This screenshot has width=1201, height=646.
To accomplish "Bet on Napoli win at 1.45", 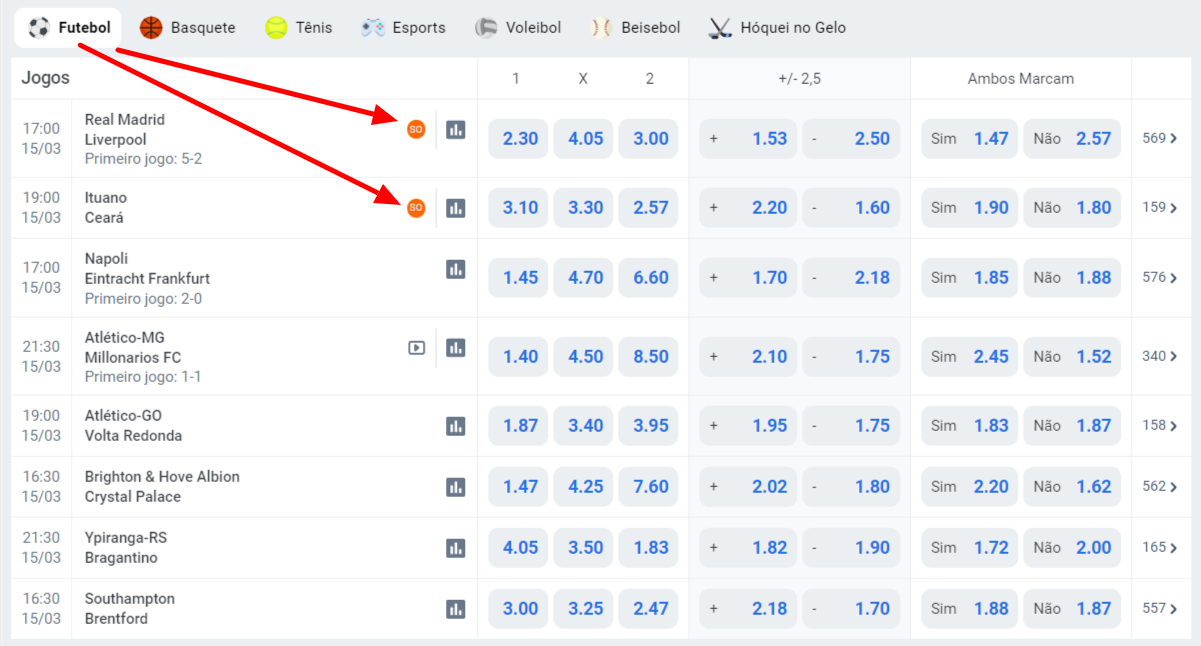I will 519,278.
